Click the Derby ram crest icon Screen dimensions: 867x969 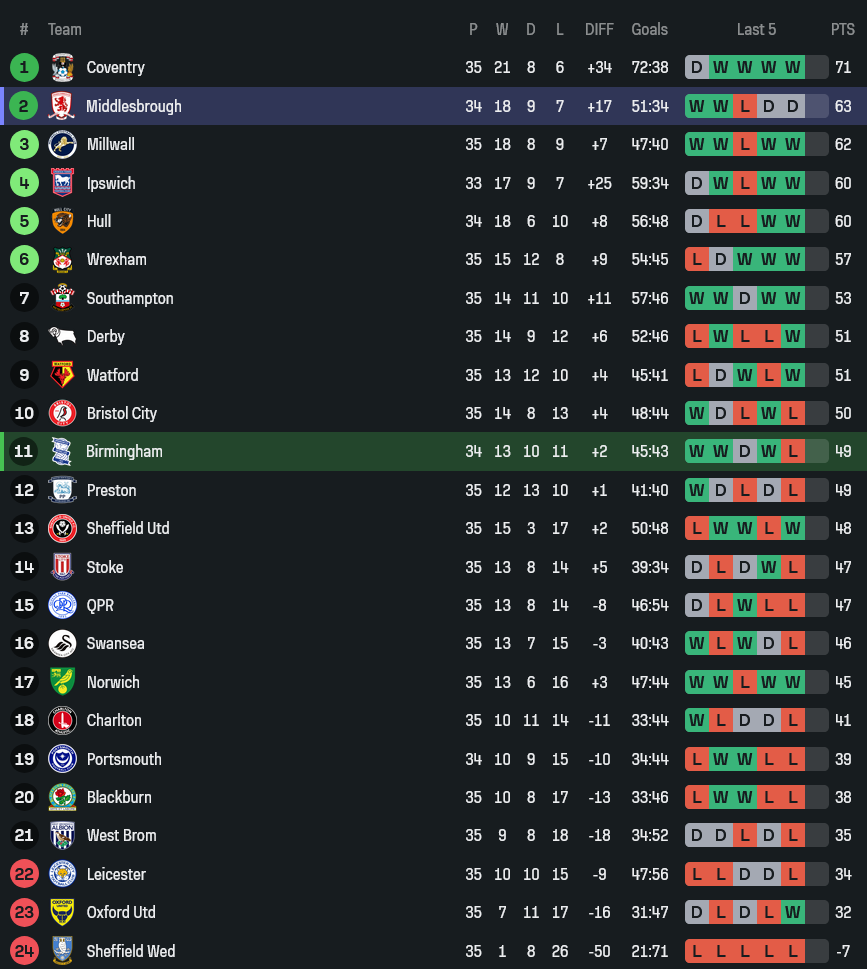(x=62, y=336)
